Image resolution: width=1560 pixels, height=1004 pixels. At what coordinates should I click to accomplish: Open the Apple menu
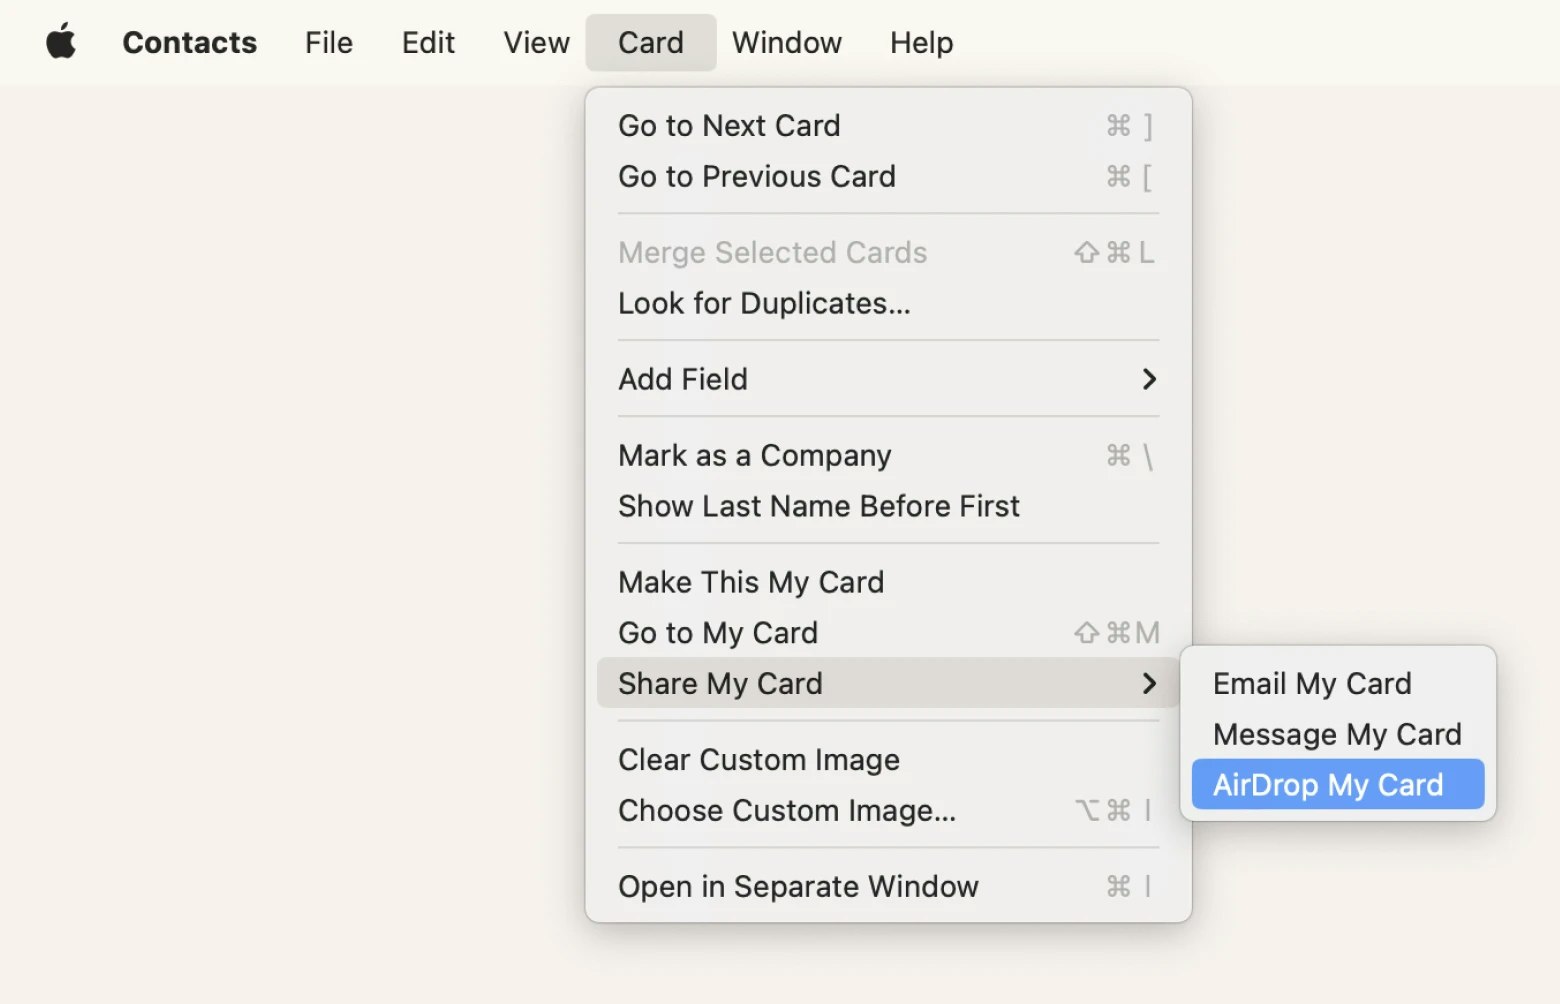tap(61, 43)
